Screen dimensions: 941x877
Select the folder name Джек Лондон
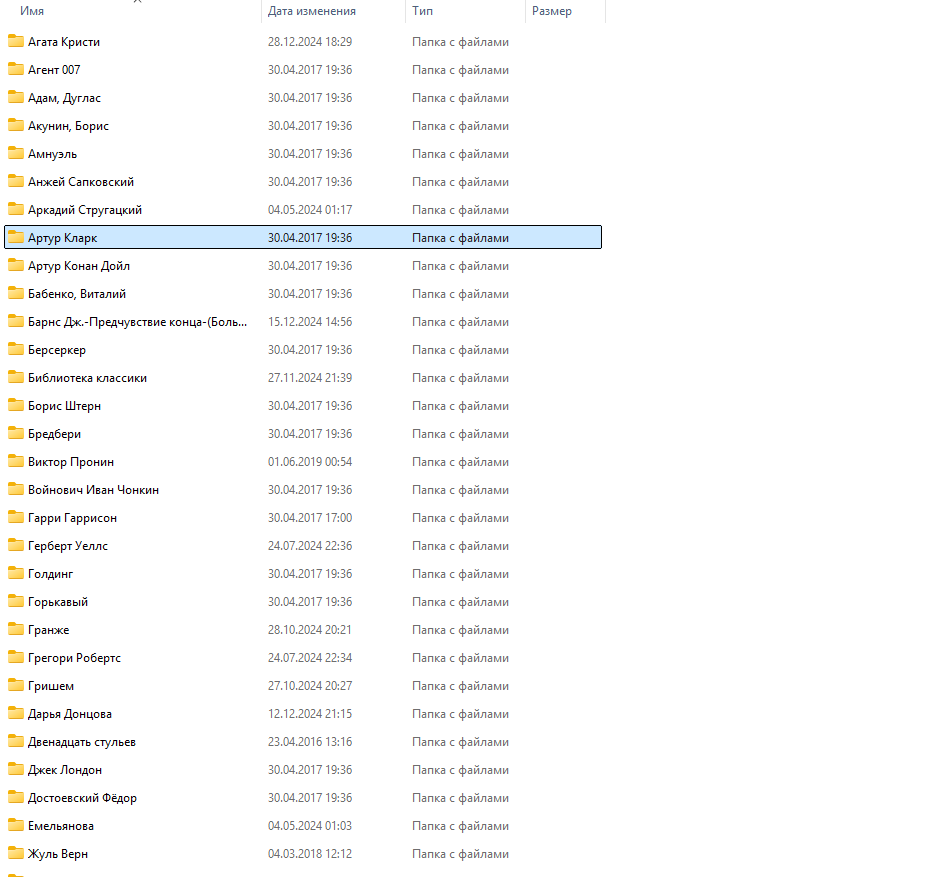click(65, 770)
